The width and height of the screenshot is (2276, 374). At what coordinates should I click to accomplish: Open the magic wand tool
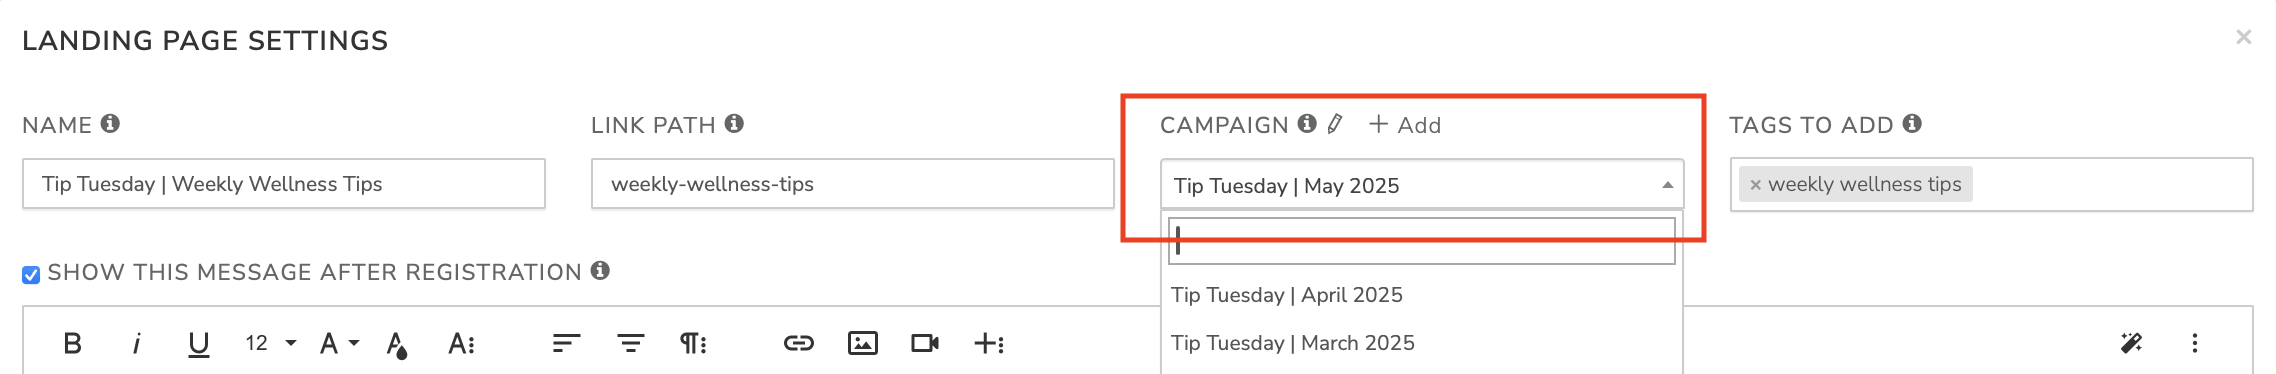2131,344
